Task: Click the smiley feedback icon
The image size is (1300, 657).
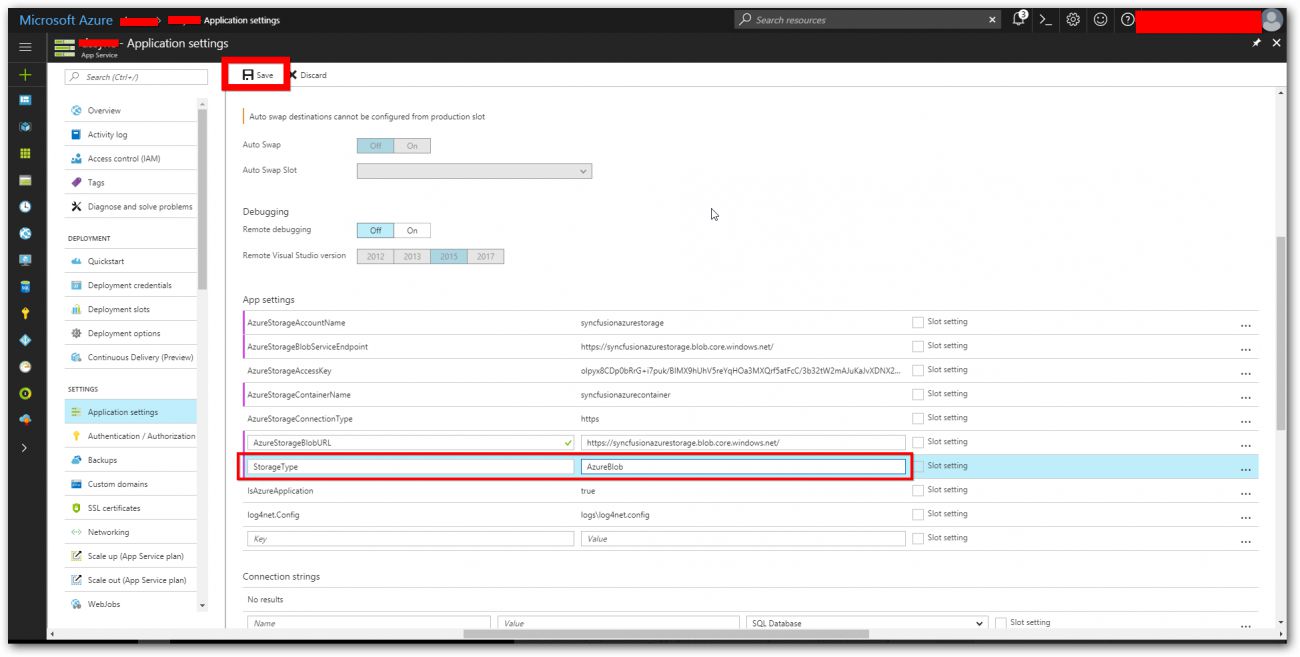Action: coord(1100,19)
